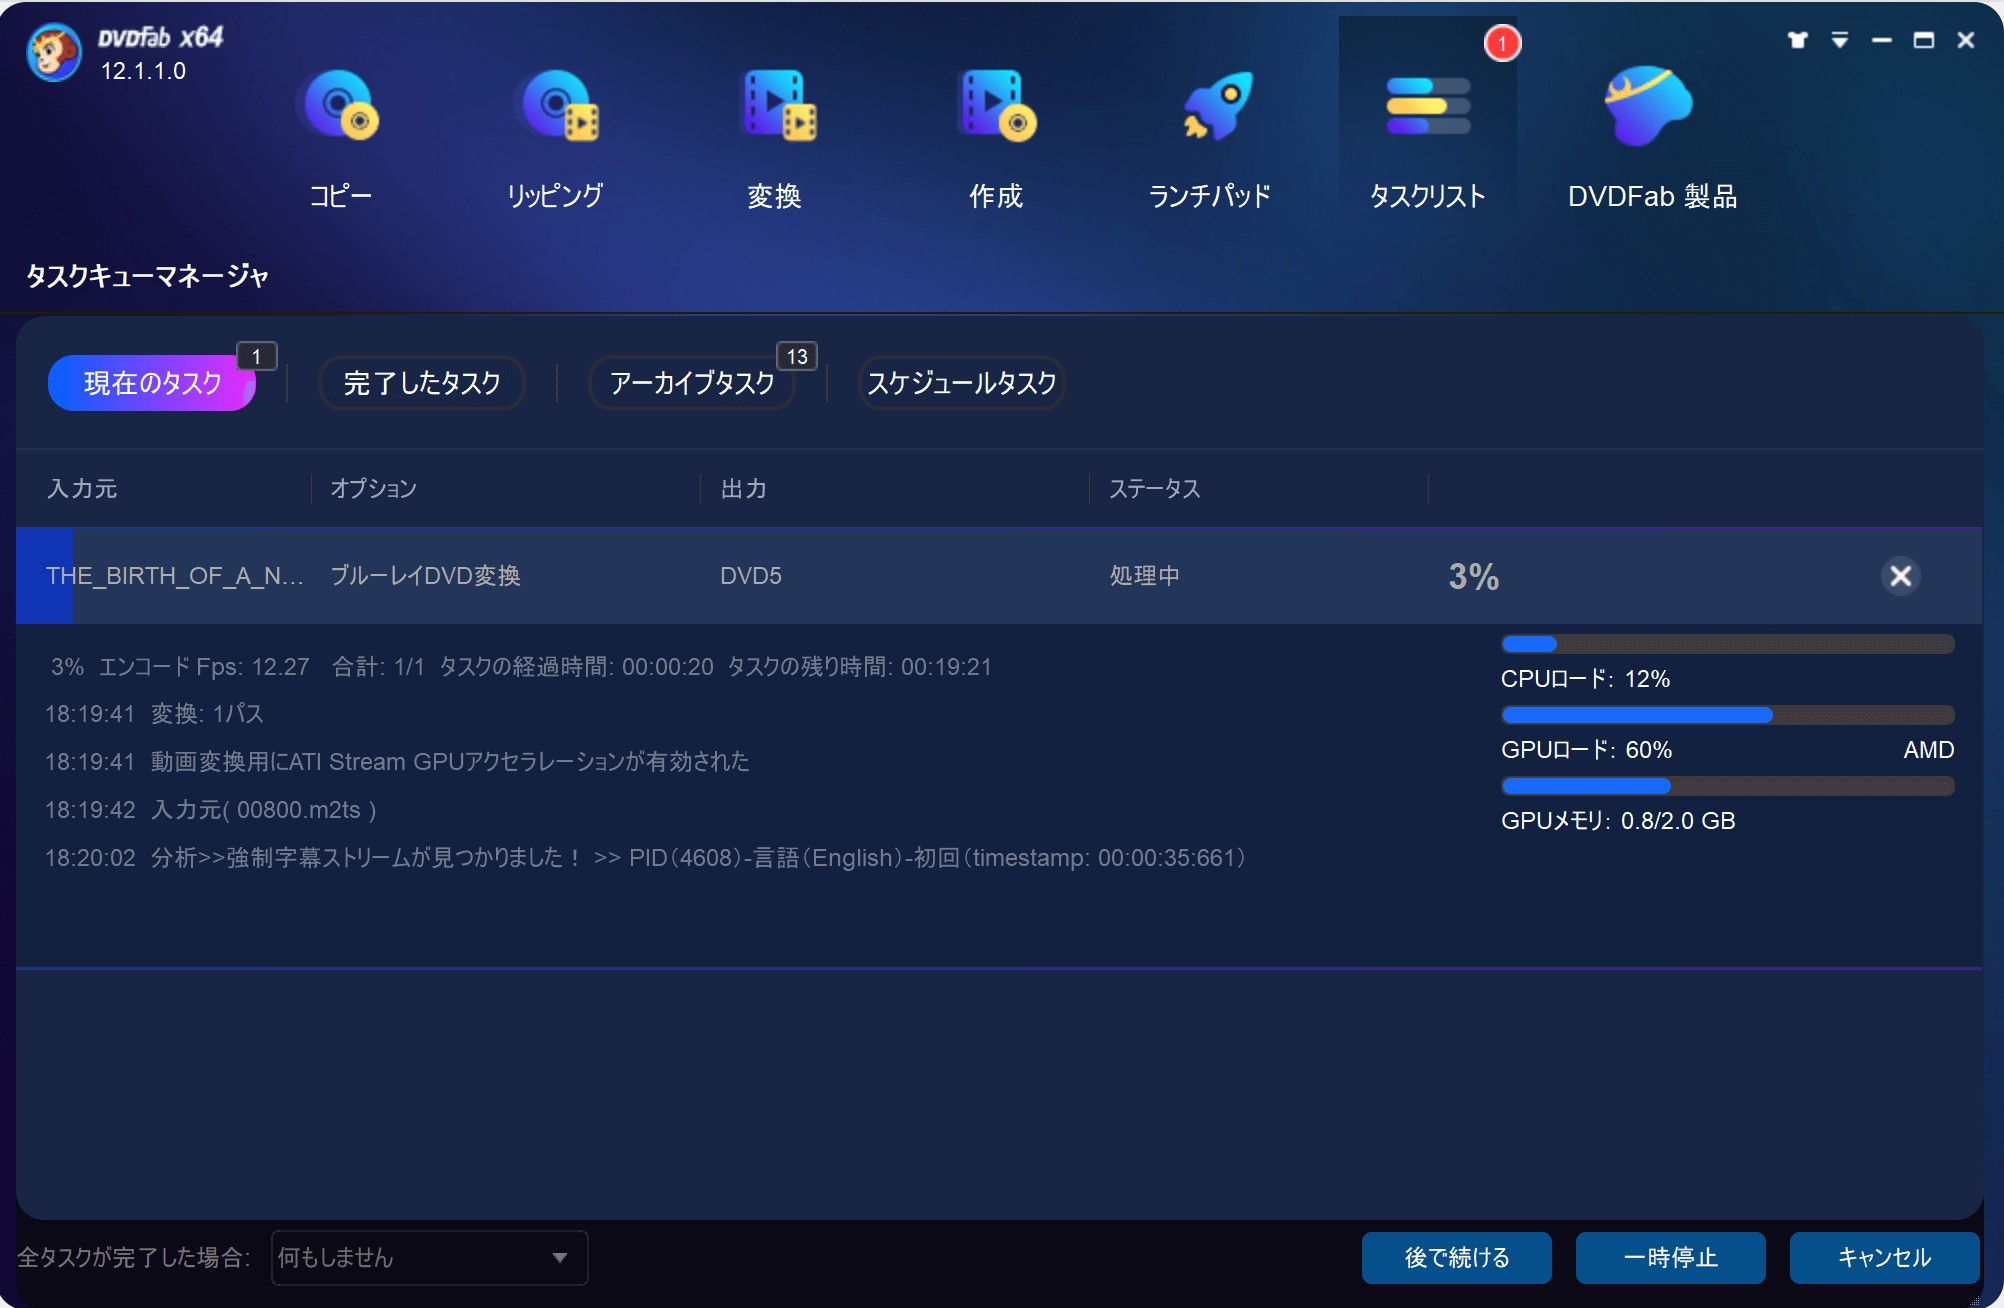
Task: Click the 12.1.1.0 version number
Action: 143,71
